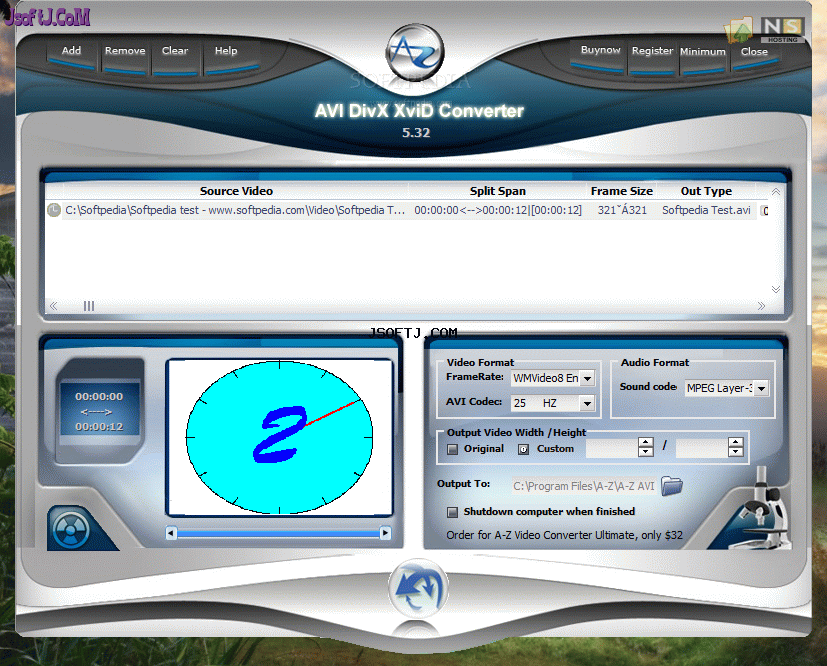The width and height of the screenshot is (827, 666).
Task: Enable the Original size checkbox
Action: [453, 449]
